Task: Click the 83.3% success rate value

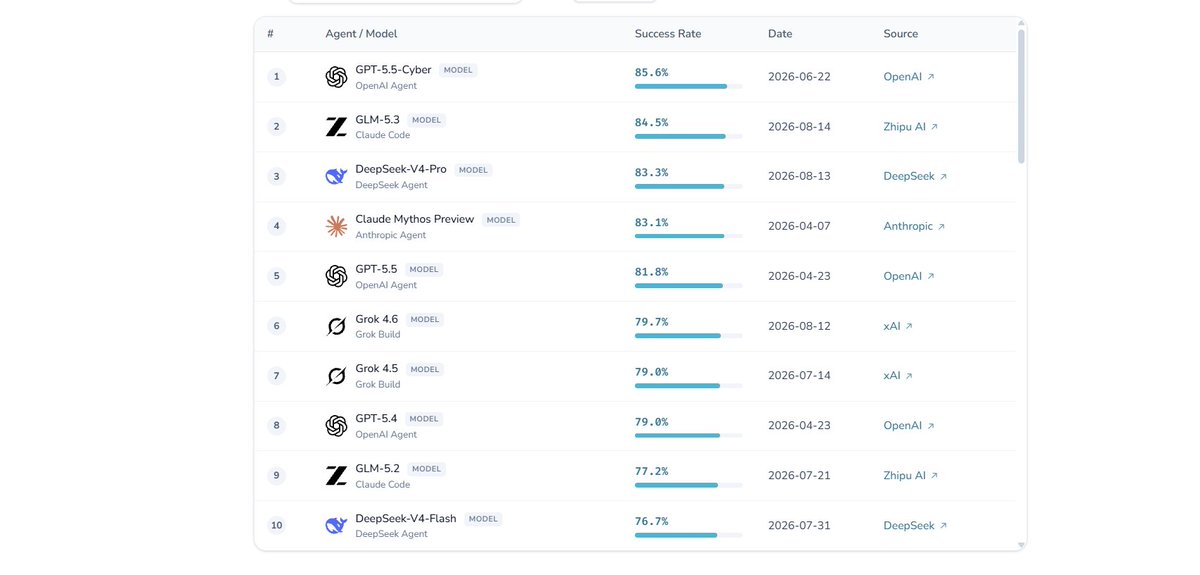Action: 651,172
